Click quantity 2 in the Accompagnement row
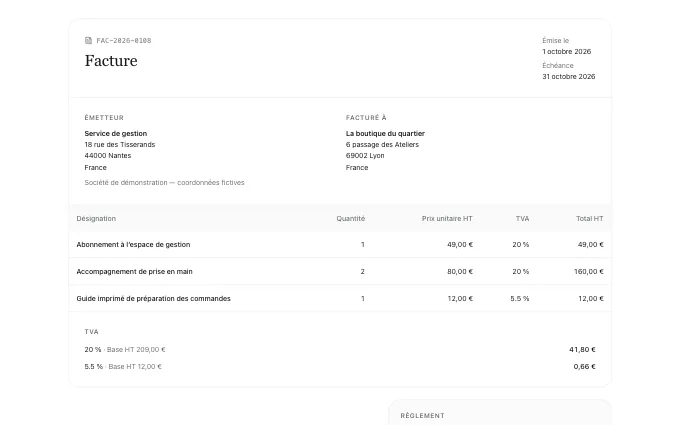This screenshot has width=680, height=425. click(x=363, y=271)
